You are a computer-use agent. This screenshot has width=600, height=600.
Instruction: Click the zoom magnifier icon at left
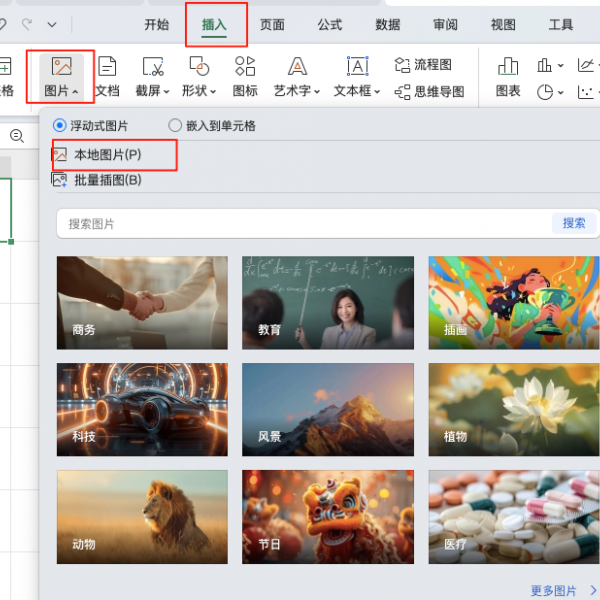click(17, 136)
